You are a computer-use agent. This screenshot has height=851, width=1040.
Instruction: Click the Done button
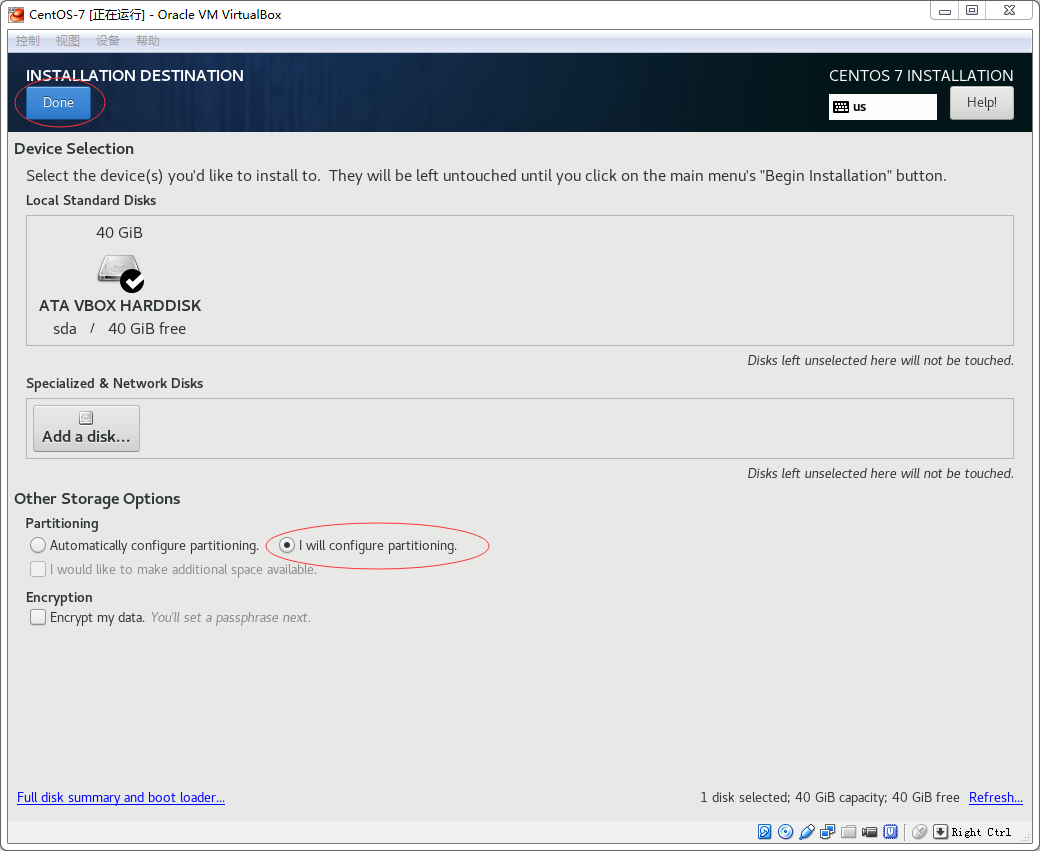coord(58,103)
